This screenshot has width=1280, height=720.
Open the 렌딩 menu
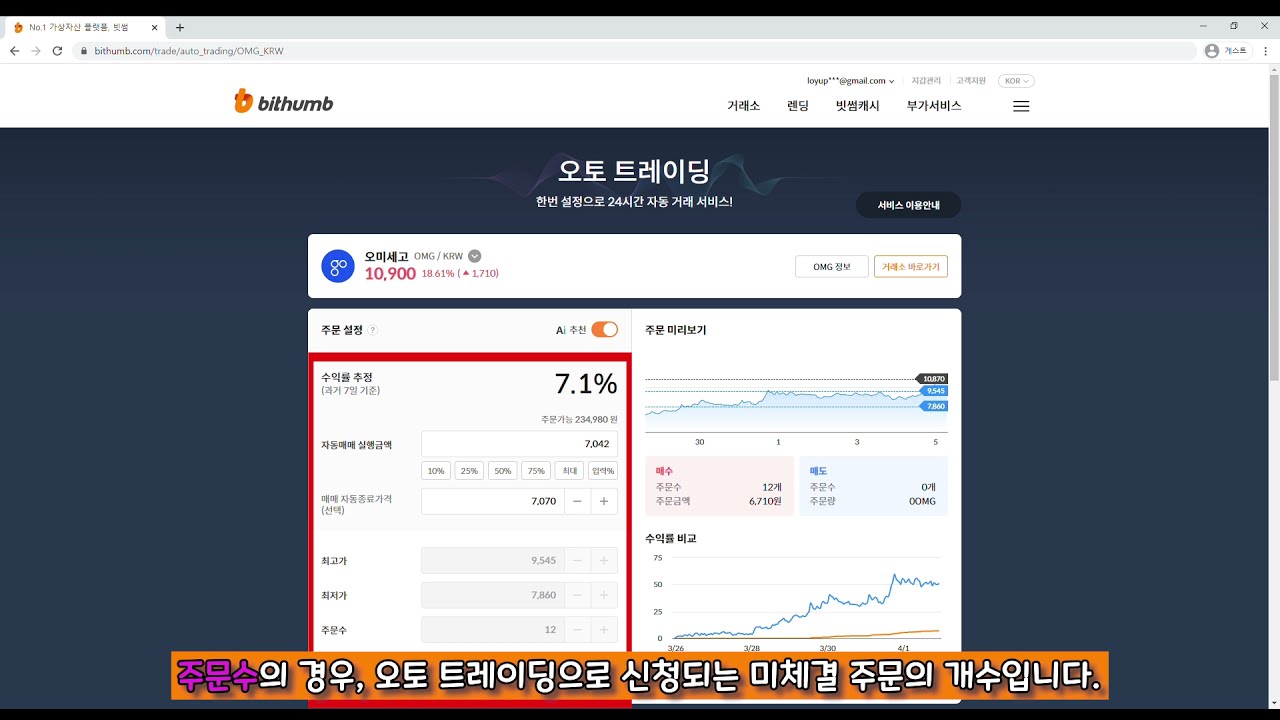(x=798, y=106)
